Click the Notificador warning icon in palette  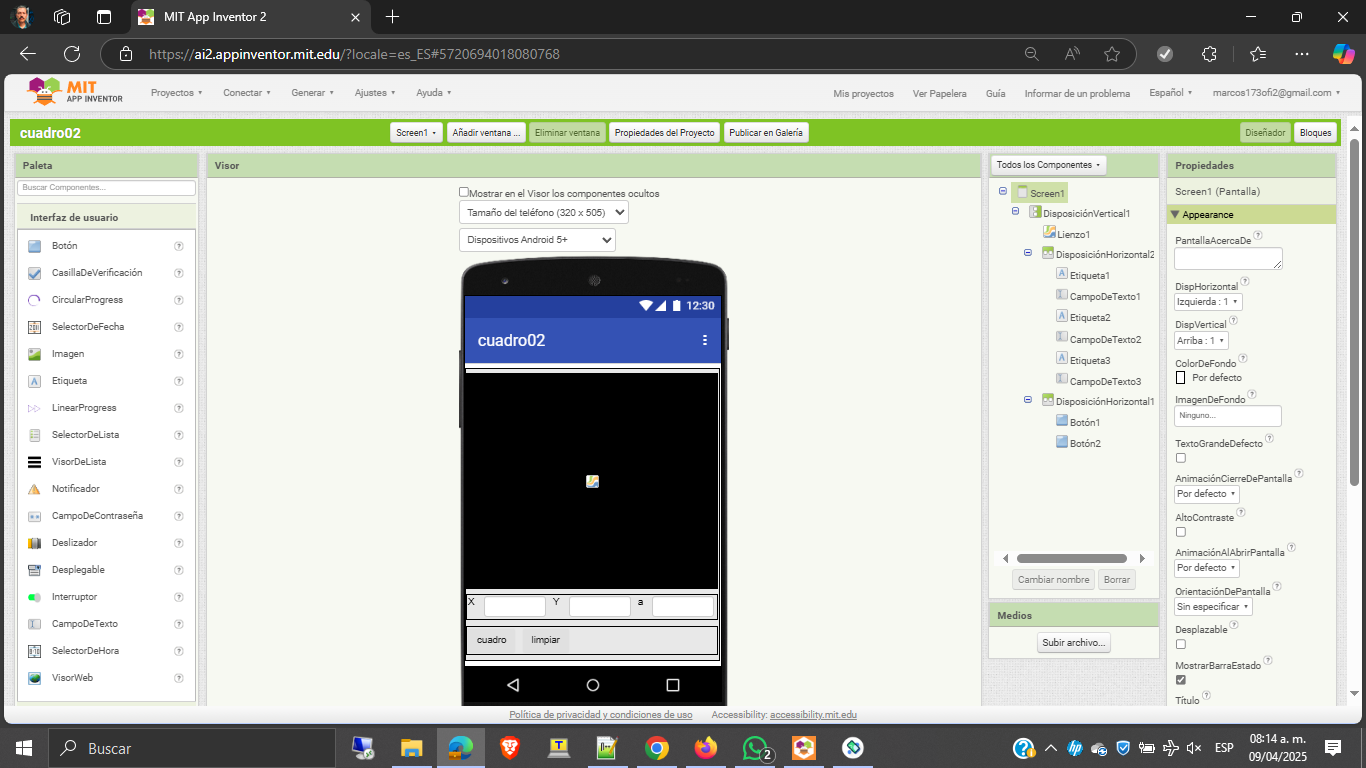click(34, 489)
